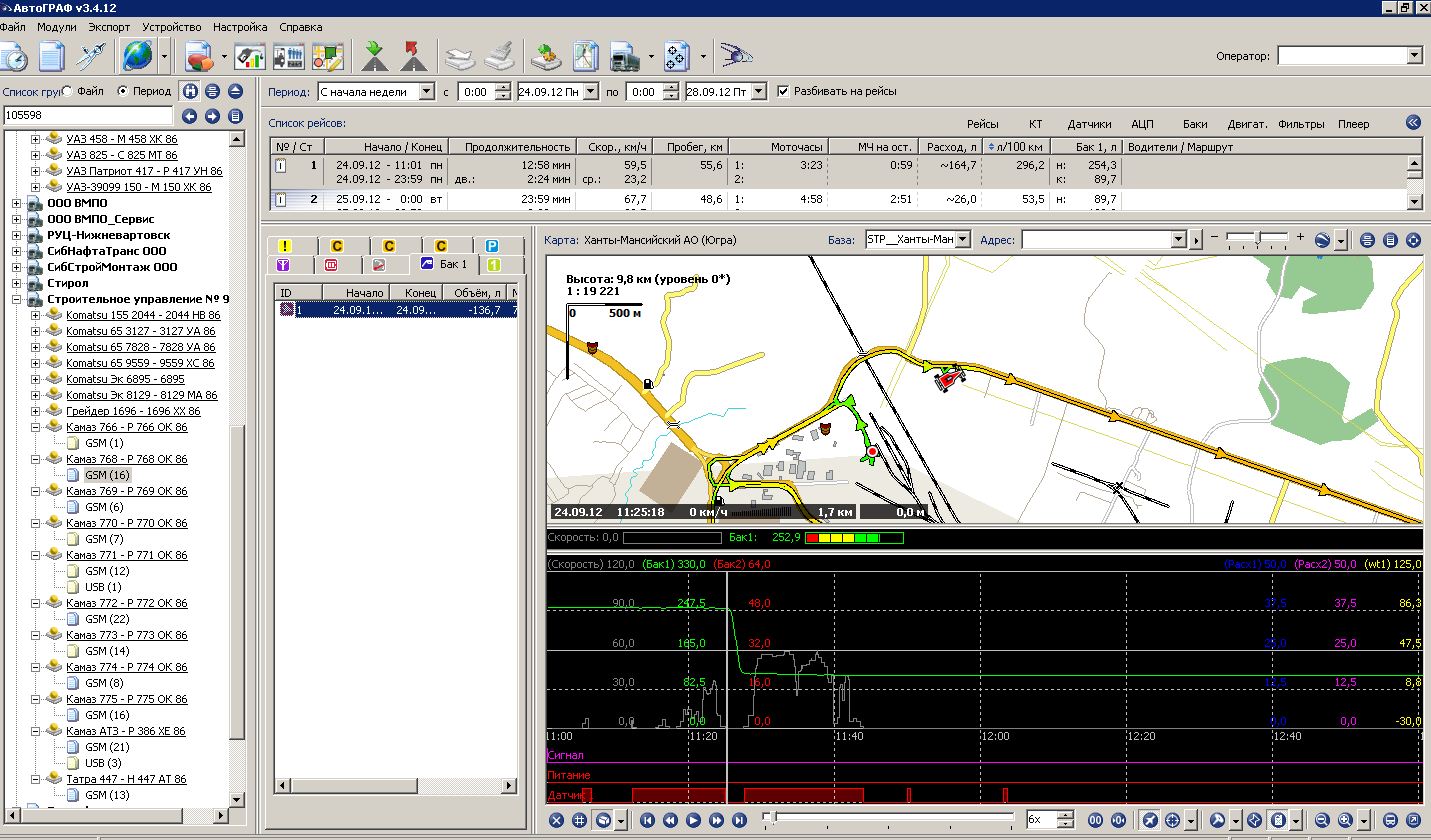The height and width of the screenshot is (840, 1431).
Task: Open the fuel gauge chart icon
Action: 249,57
